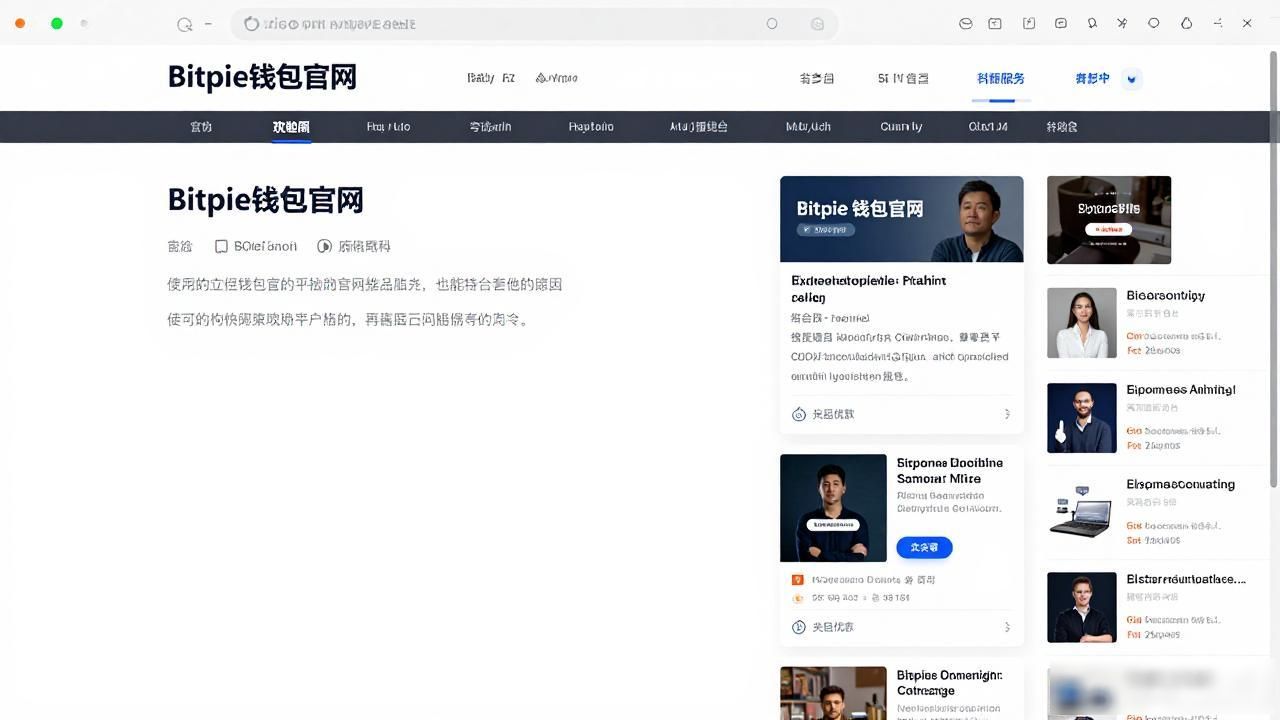Click inside the browser address bar
The image size is (1280, 720).
[534, 24]
